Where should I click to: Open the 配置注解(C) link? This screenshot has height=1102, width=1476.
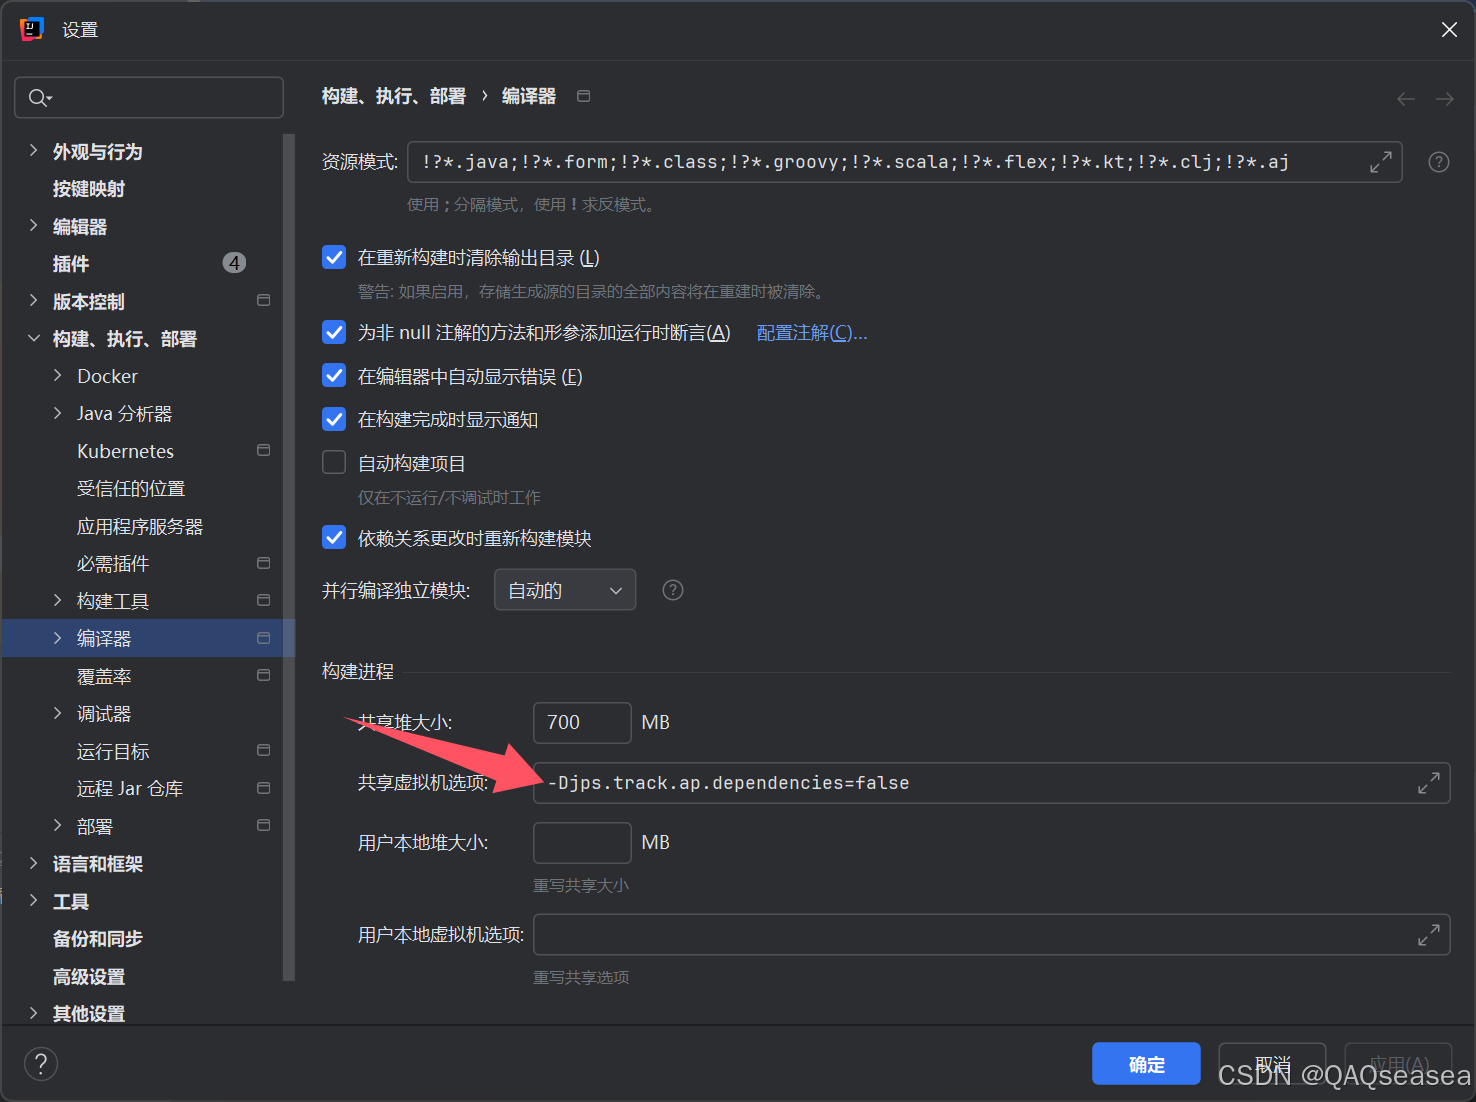pos(811,332)
